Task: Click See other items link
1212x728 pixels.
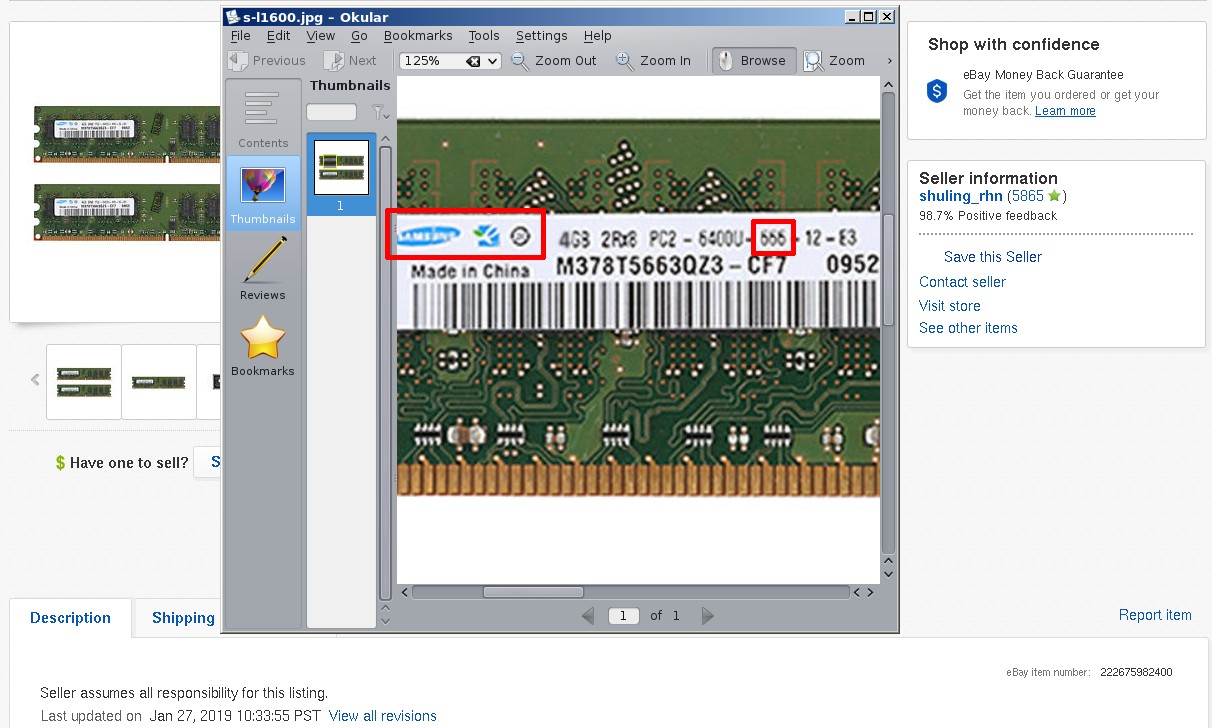Action: pyautogui.click(x=968, y=328)
